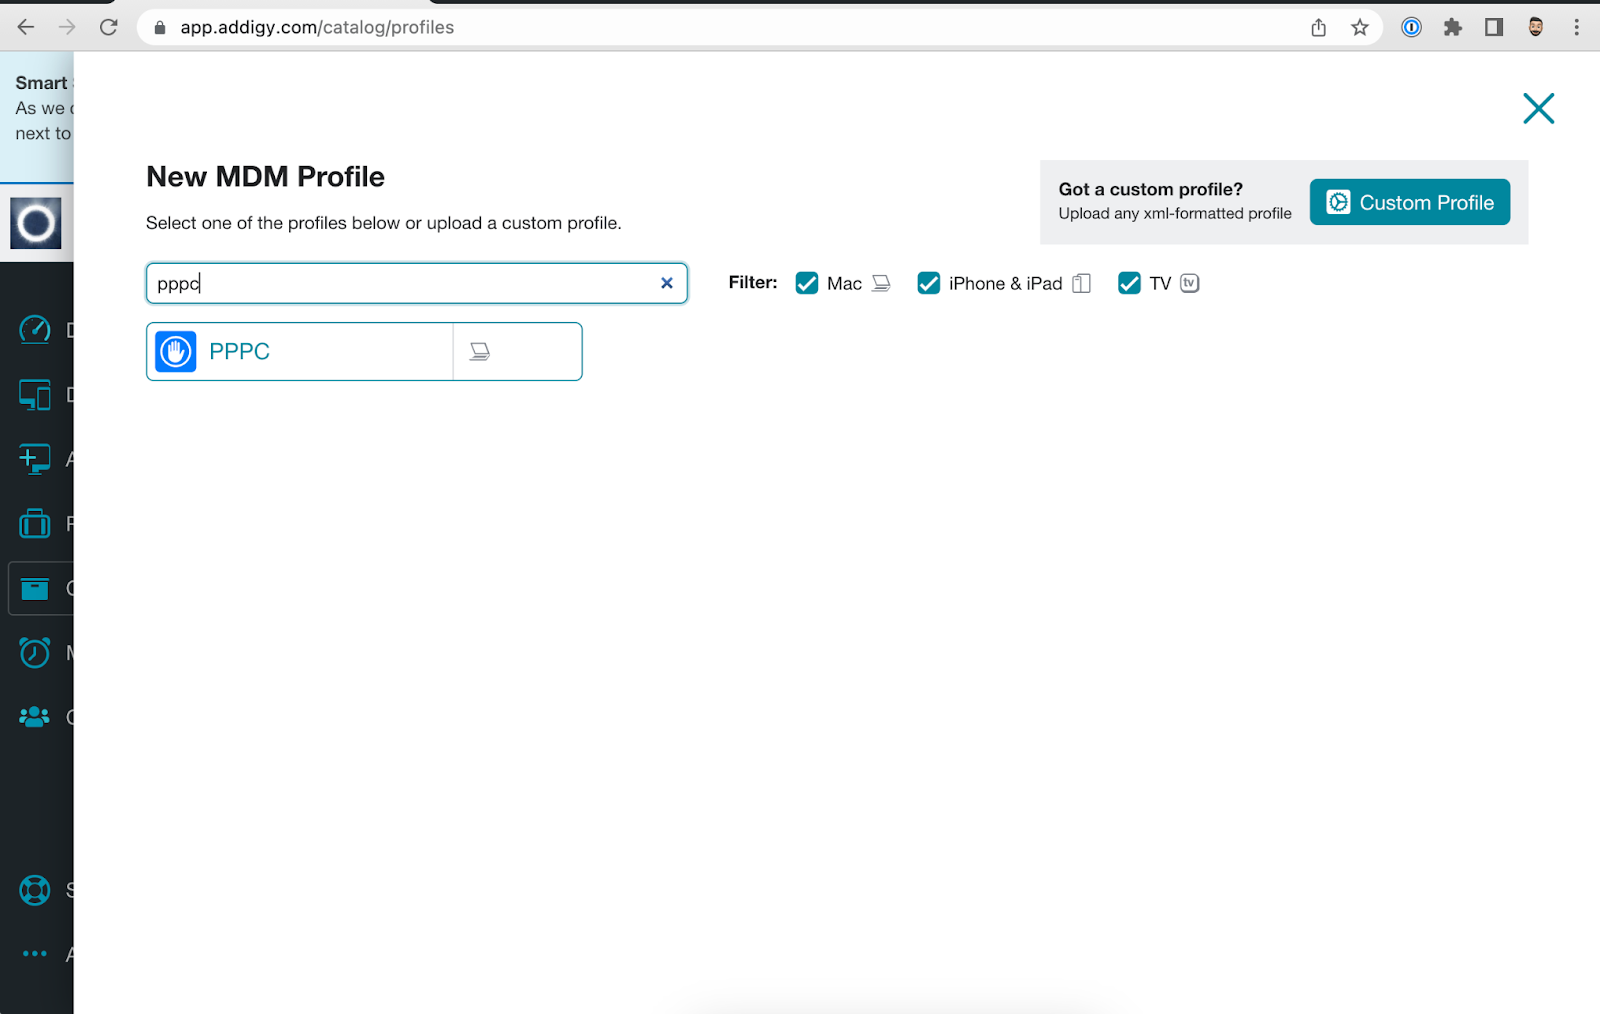
Task: Click the Custom Profile button
Action: [1409, 202]
